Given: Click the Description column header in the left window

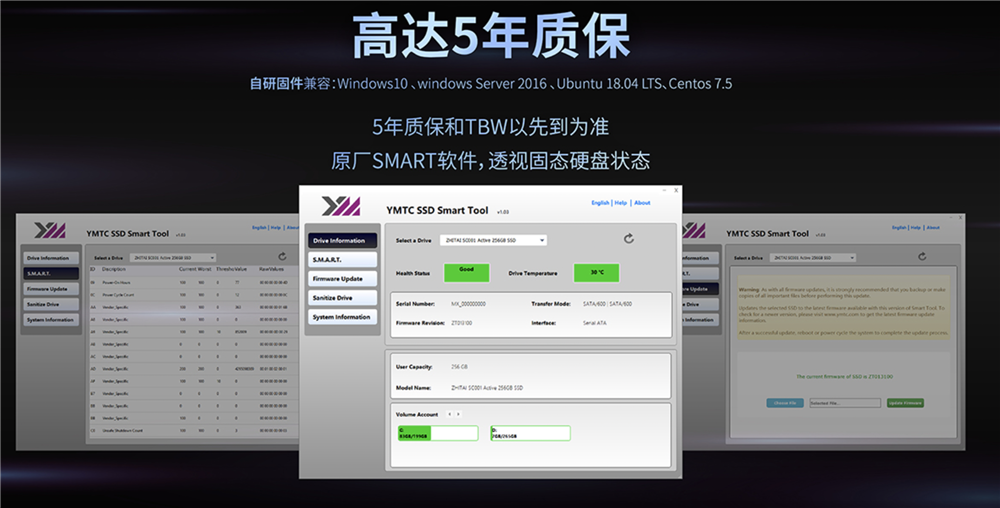Looking at the screenshot, I should [114, 269].
